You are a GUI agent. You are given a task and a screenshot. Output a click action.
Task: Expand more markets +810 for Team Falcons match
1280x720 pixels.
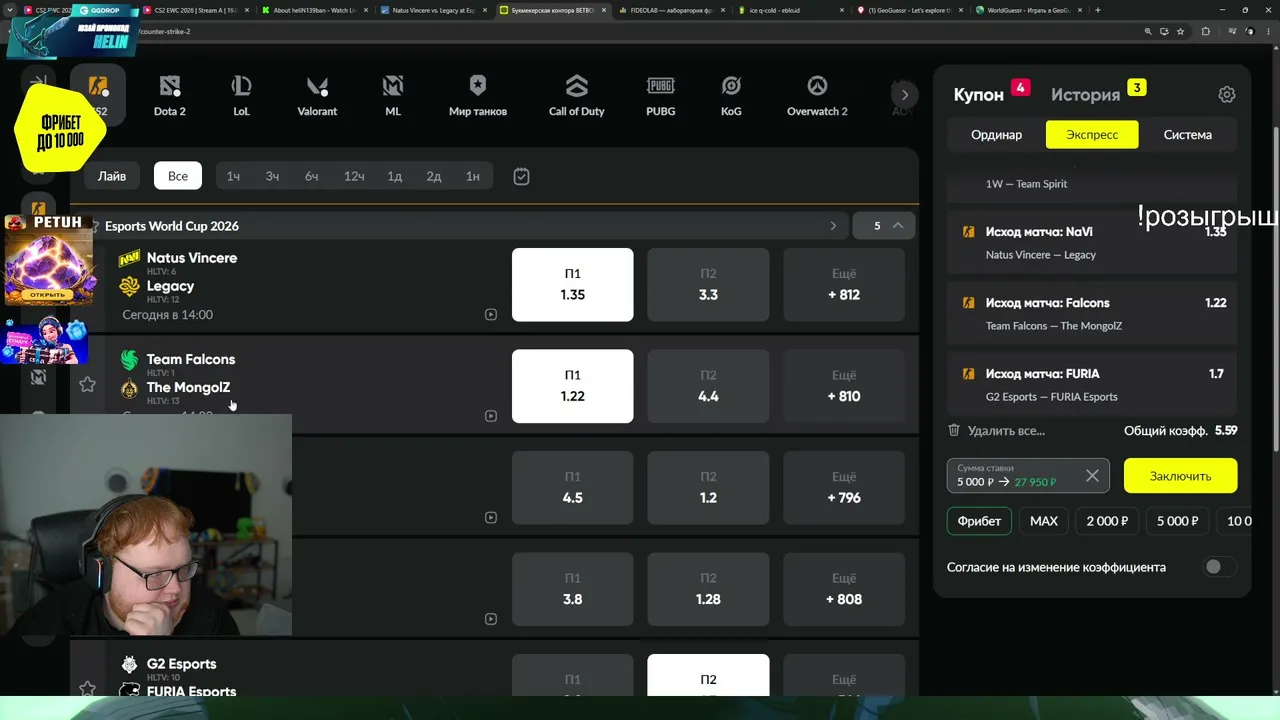(x=844, y=386)
